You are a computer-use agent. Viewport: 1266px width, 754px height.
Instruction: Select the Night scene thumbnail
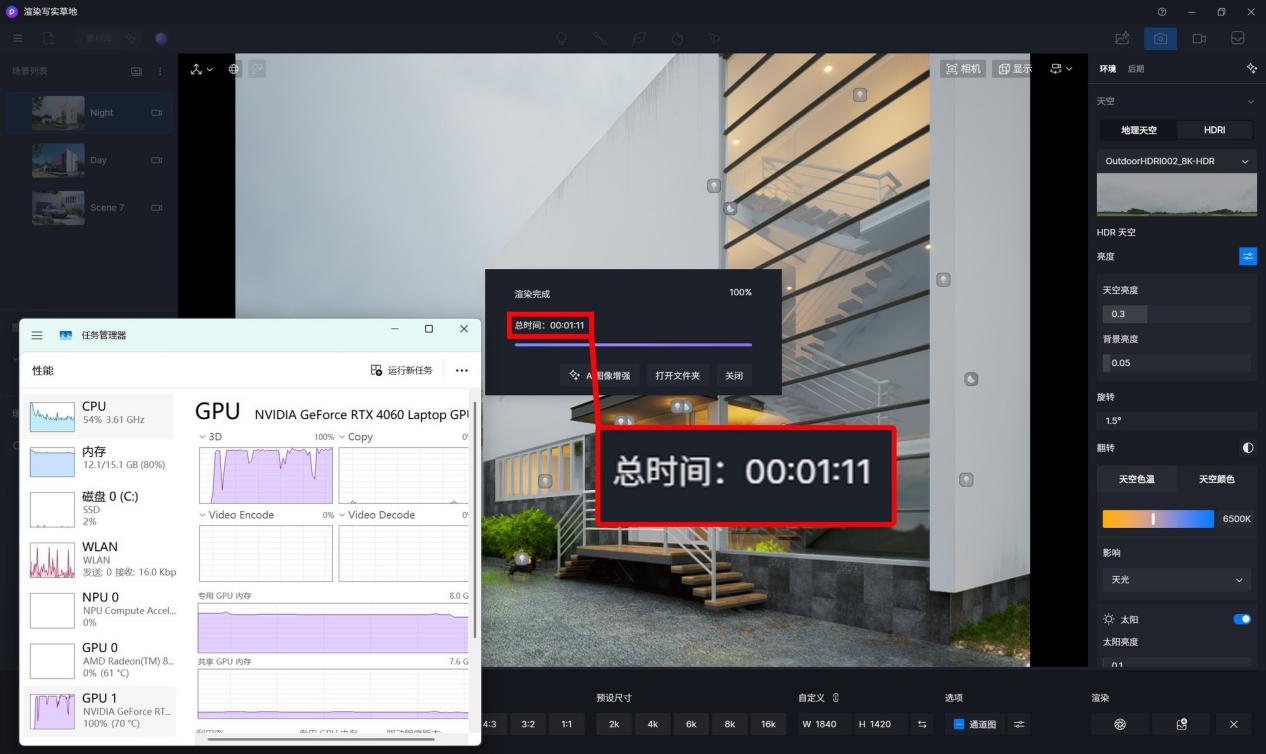(x=58, y=112)
